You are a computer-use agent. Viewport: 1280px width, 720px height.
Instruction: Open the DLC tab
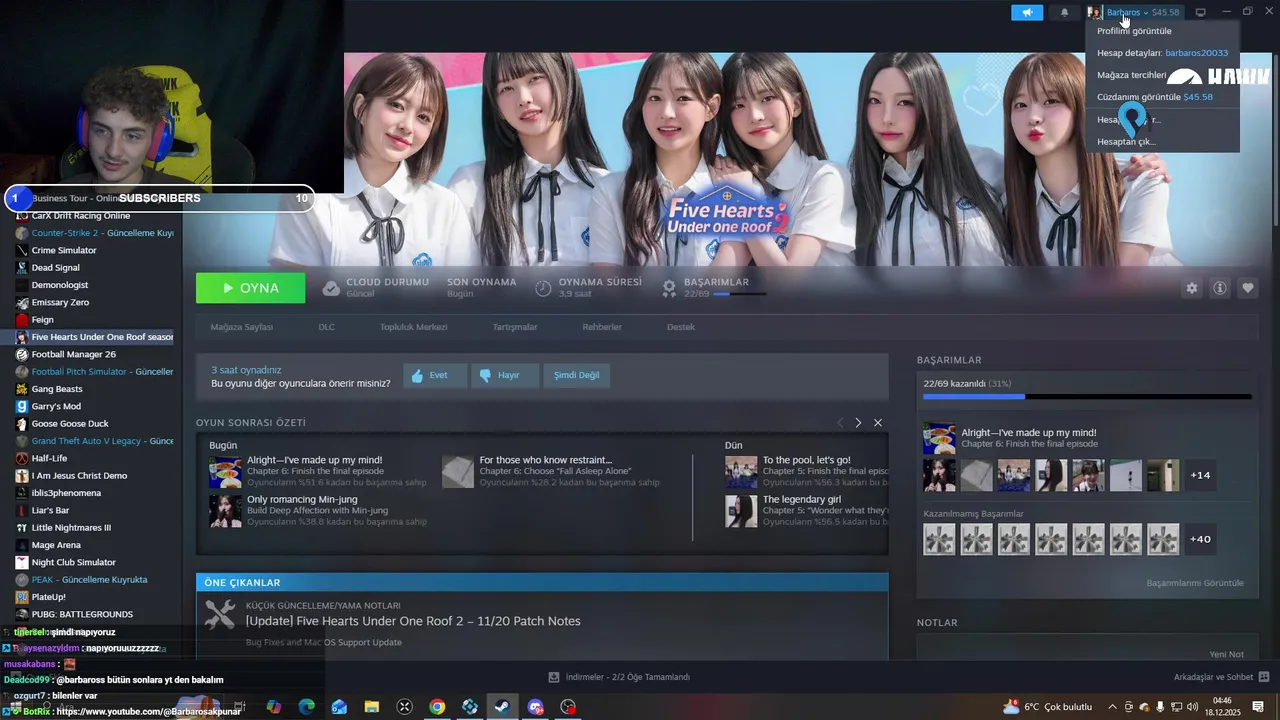click(x=326, y=327)
